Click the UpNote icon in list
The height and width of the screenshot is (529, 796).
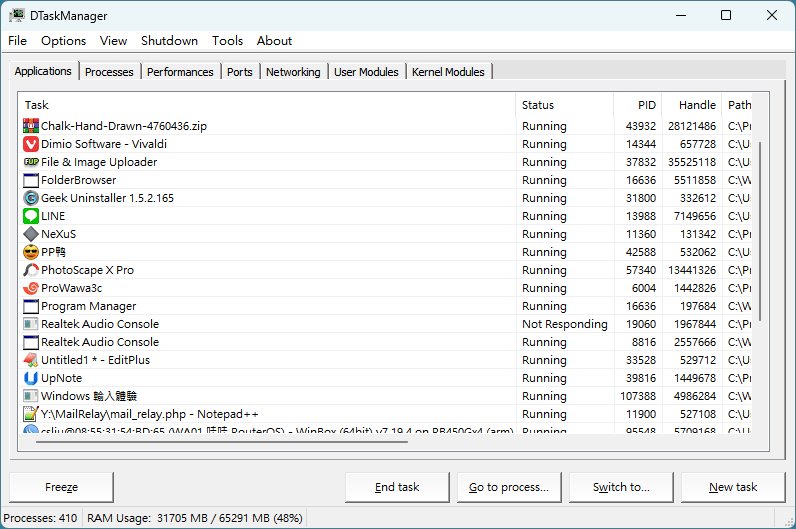click(x=31, y=378)
